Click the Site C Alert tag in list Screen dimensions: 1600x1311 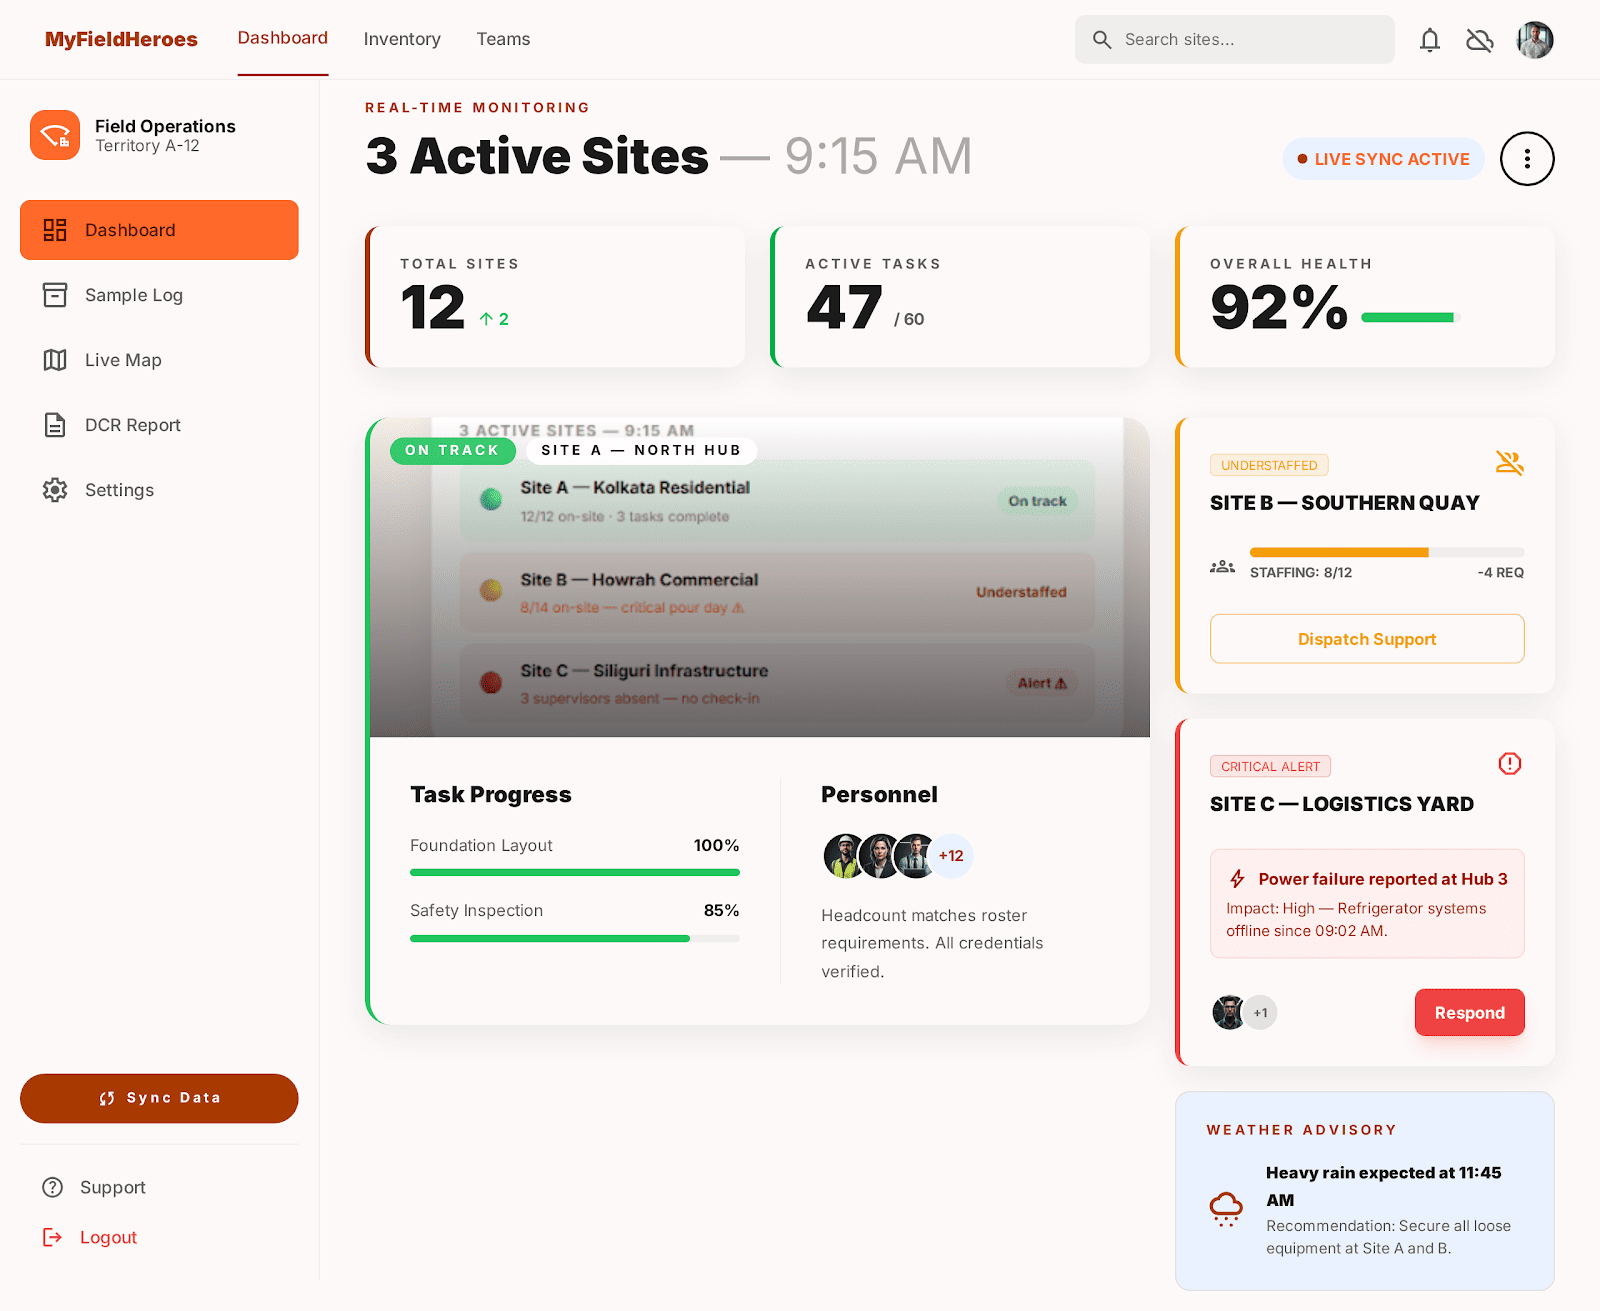[x=1042, y=684]
